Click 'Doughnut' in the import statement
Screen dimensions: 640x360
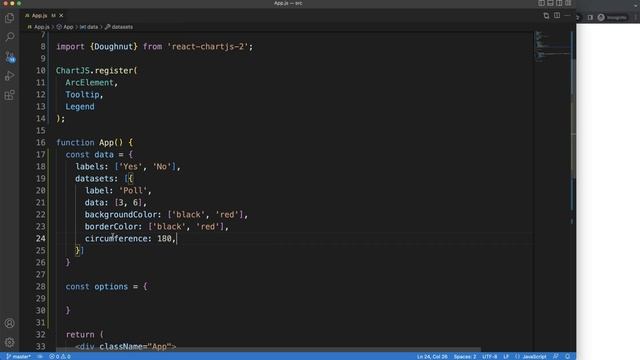(113, 47)
